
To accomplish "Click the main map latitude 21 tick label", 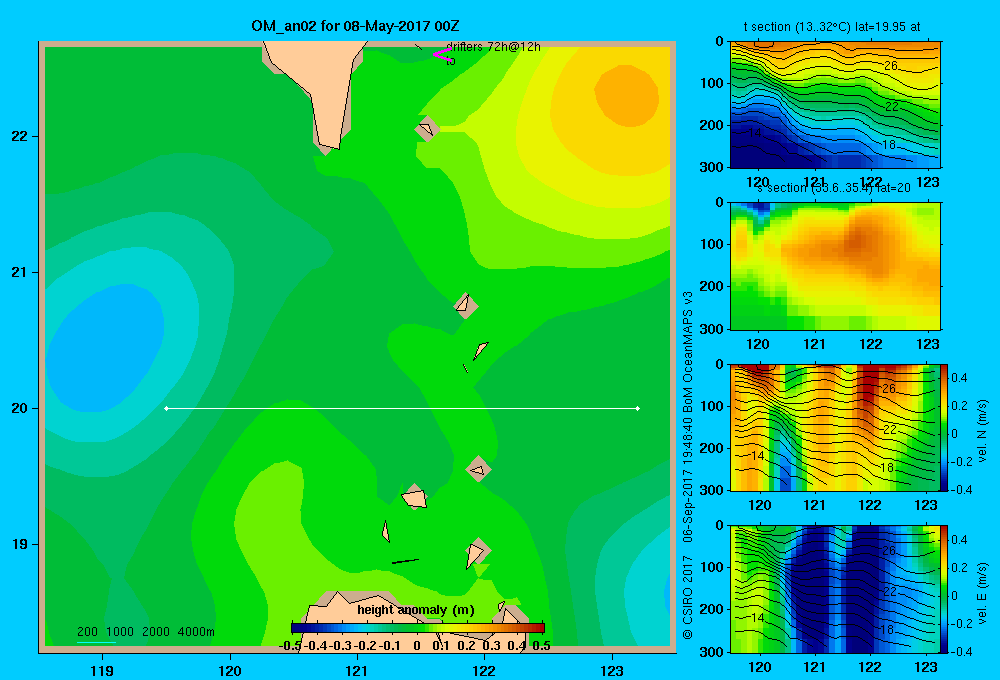I will click(x=20, y=272).
